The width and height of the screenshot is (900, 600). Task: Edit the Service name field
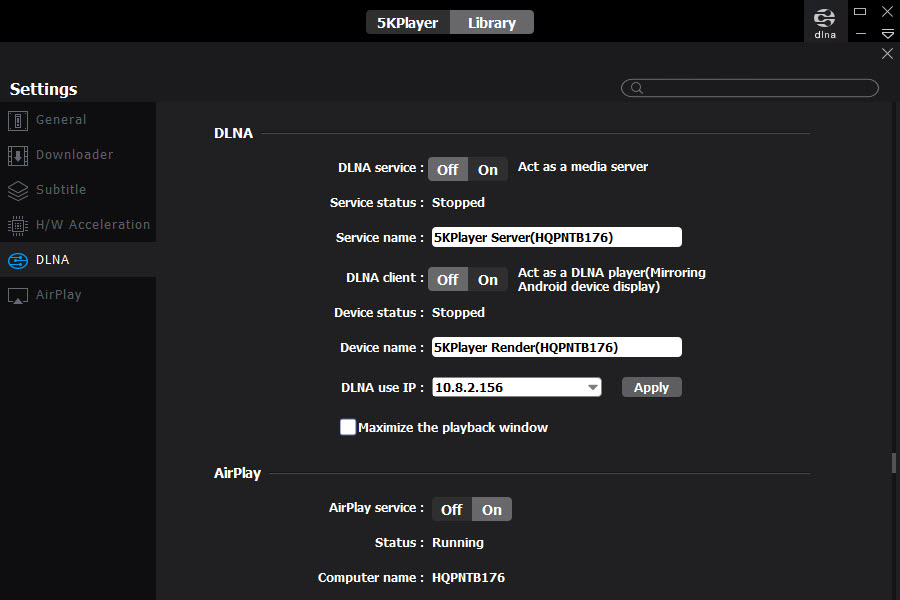557,237
